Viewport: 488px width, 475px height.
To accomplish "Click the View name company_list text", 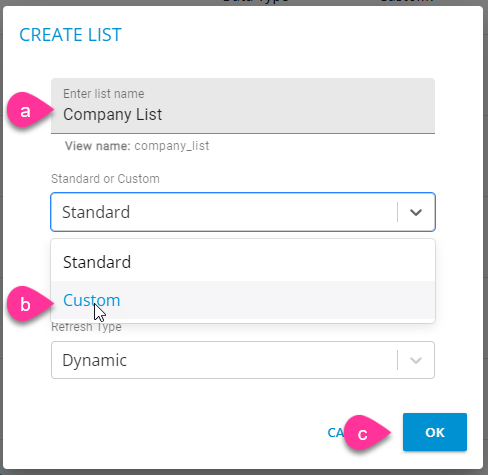I will click(137, 146).
